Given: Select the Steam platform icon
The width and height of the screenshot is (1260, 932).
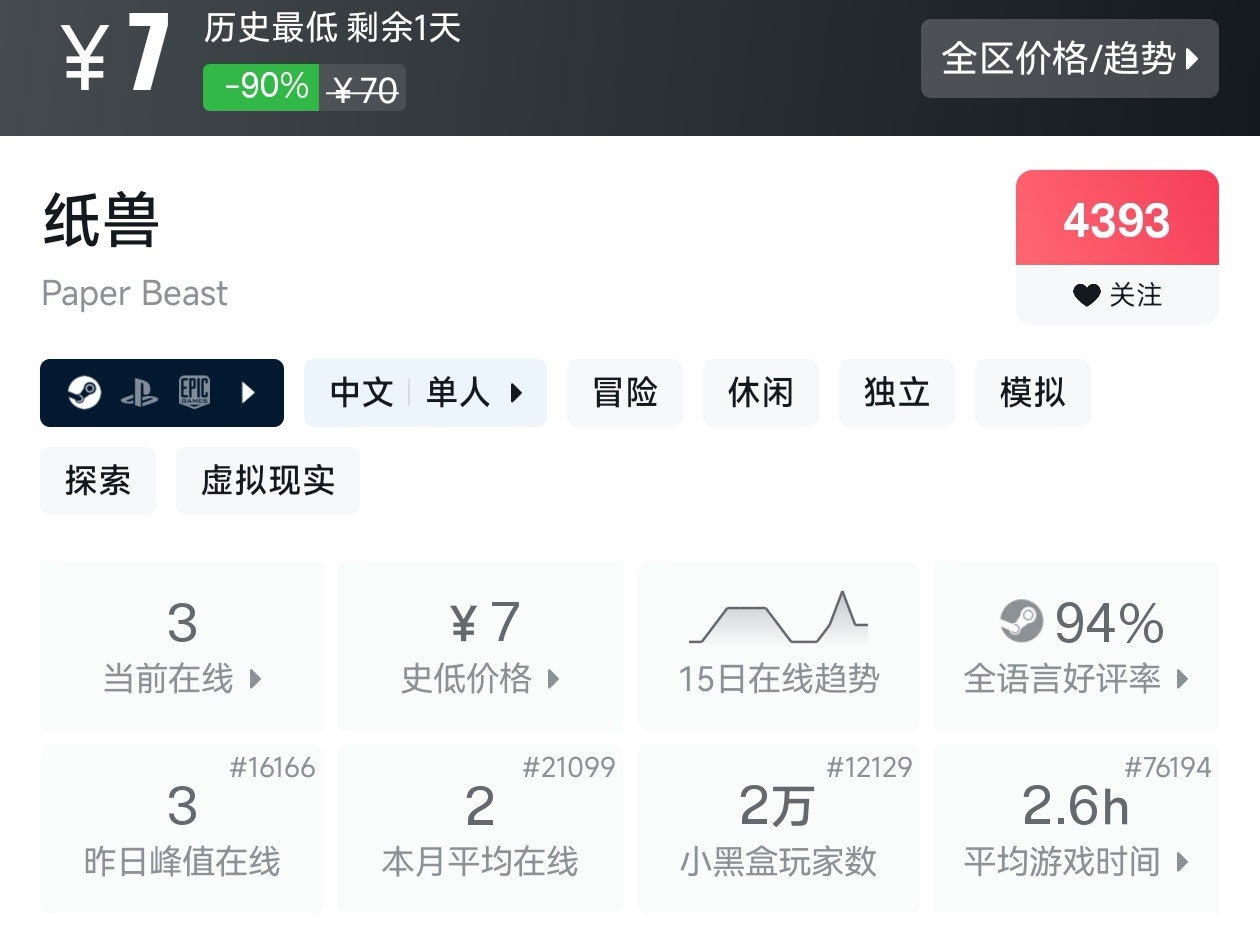Looking at the screenshot, I should (x=84, y=393).
